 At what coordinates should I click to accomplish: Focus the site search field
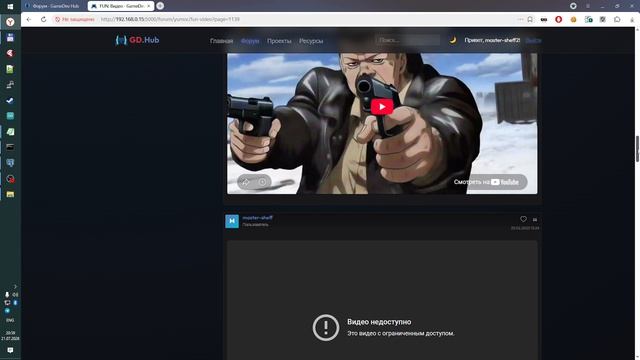pos(407,40)
